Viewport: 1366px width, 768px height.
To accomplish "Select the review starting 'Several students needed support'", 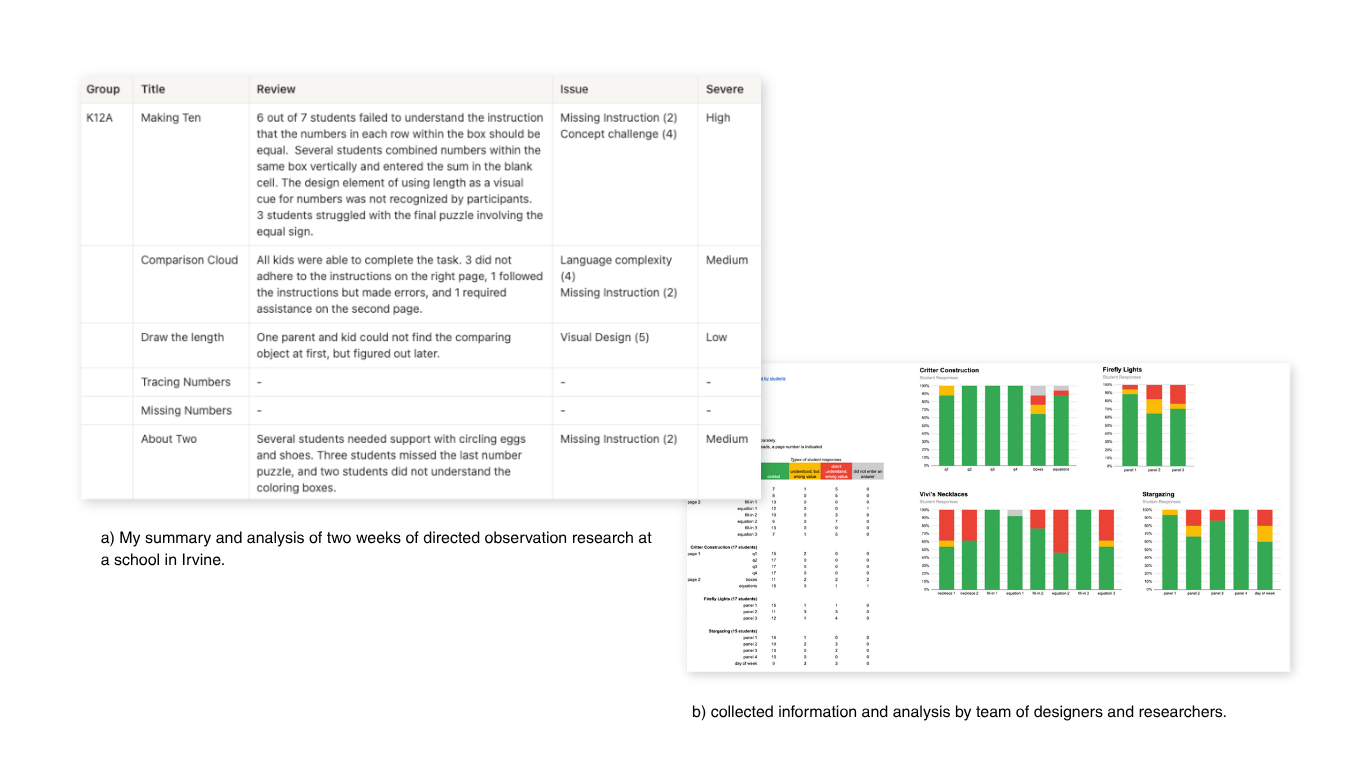I will point(391,464).
